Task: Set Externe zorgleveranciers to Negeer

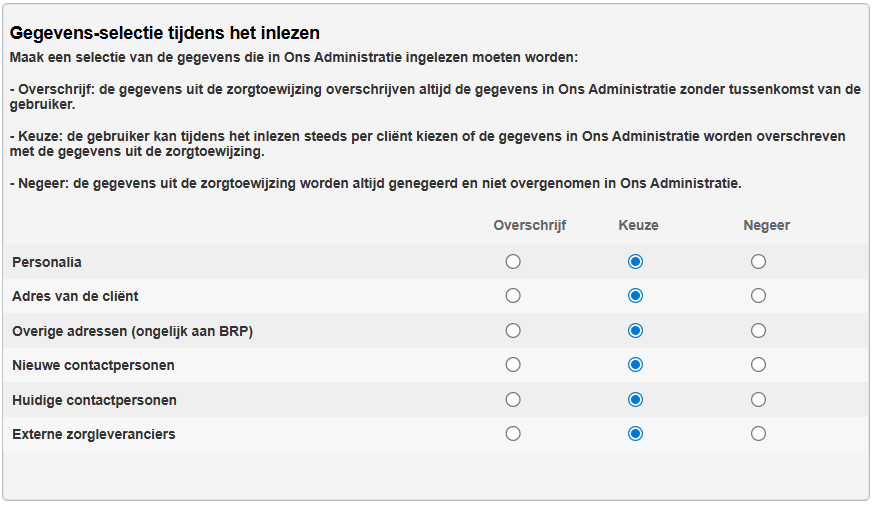Action: [758, 433]
